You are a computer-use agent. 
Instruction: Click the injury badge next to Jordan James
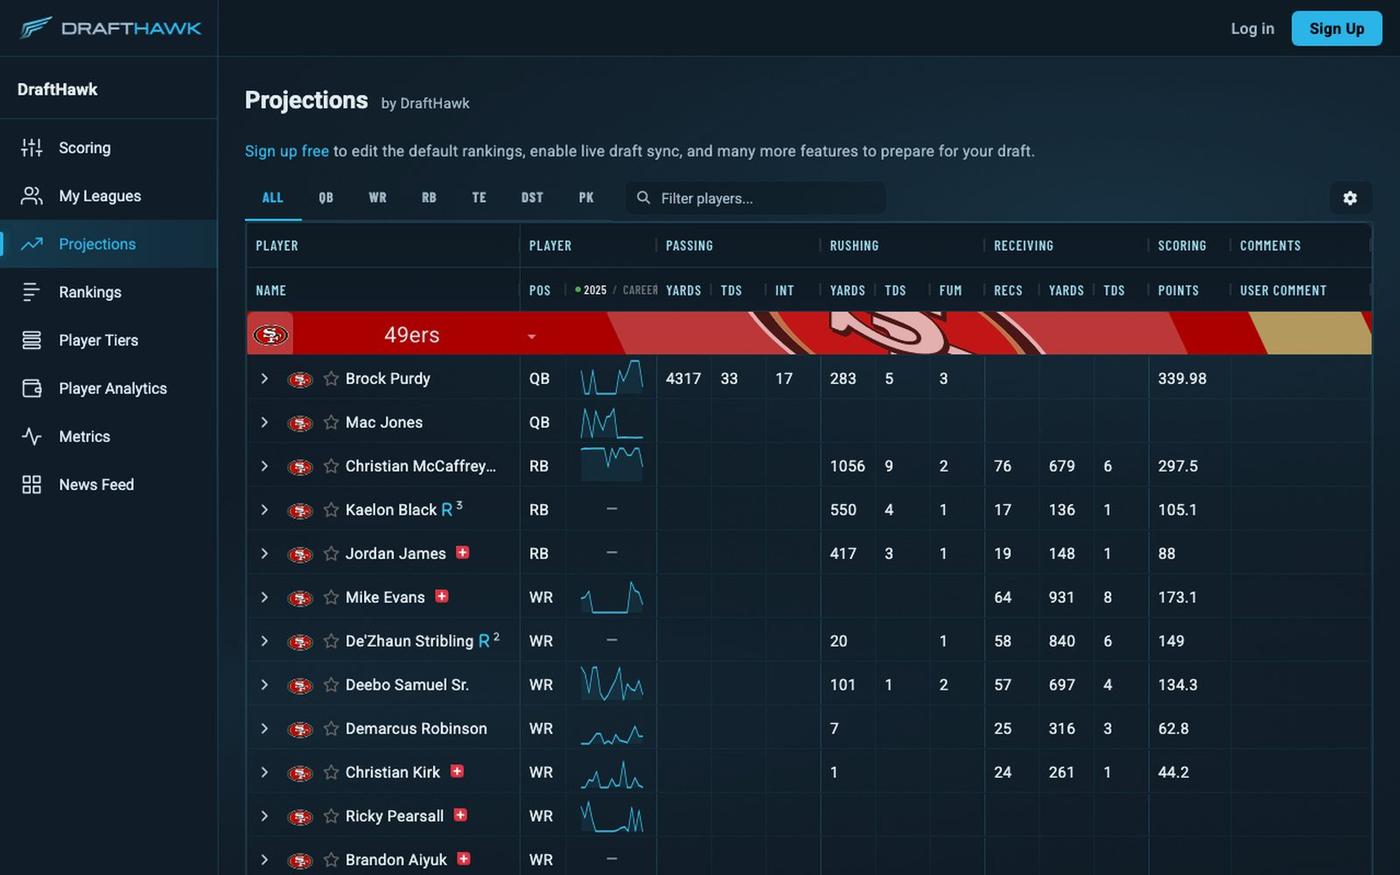(462, 552)
